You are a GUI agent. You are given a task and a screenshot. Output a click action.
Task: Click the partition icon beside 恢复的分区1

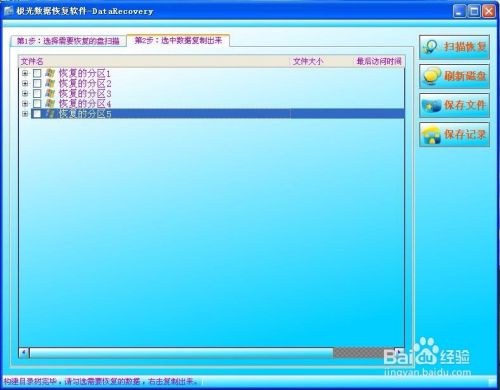pyautogui.click(x=50, y=73)
